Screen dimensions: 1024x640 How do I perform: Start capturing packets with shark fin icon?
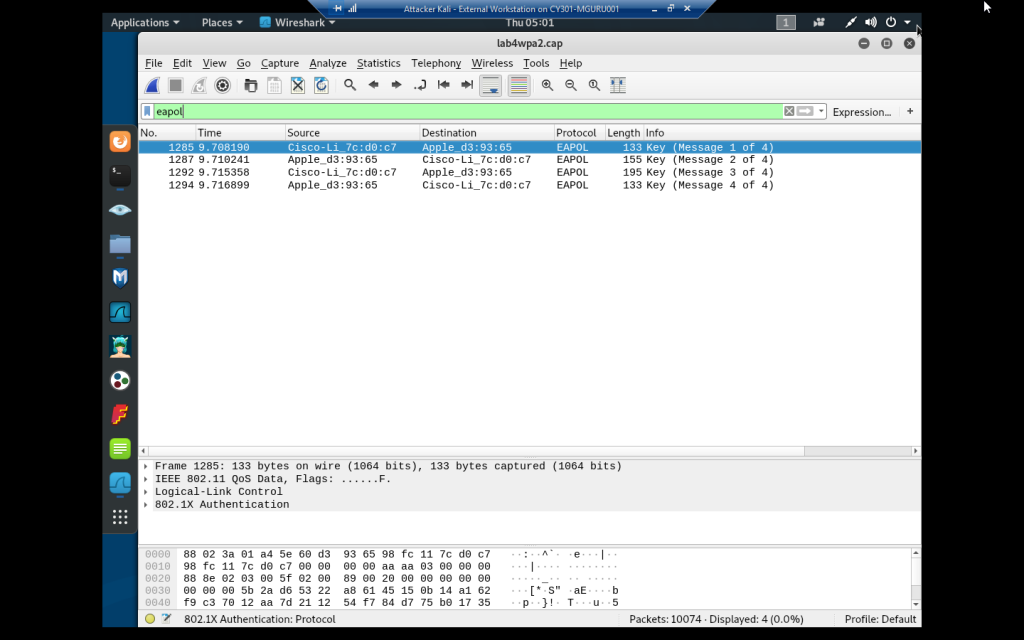[x=152, y=86]
